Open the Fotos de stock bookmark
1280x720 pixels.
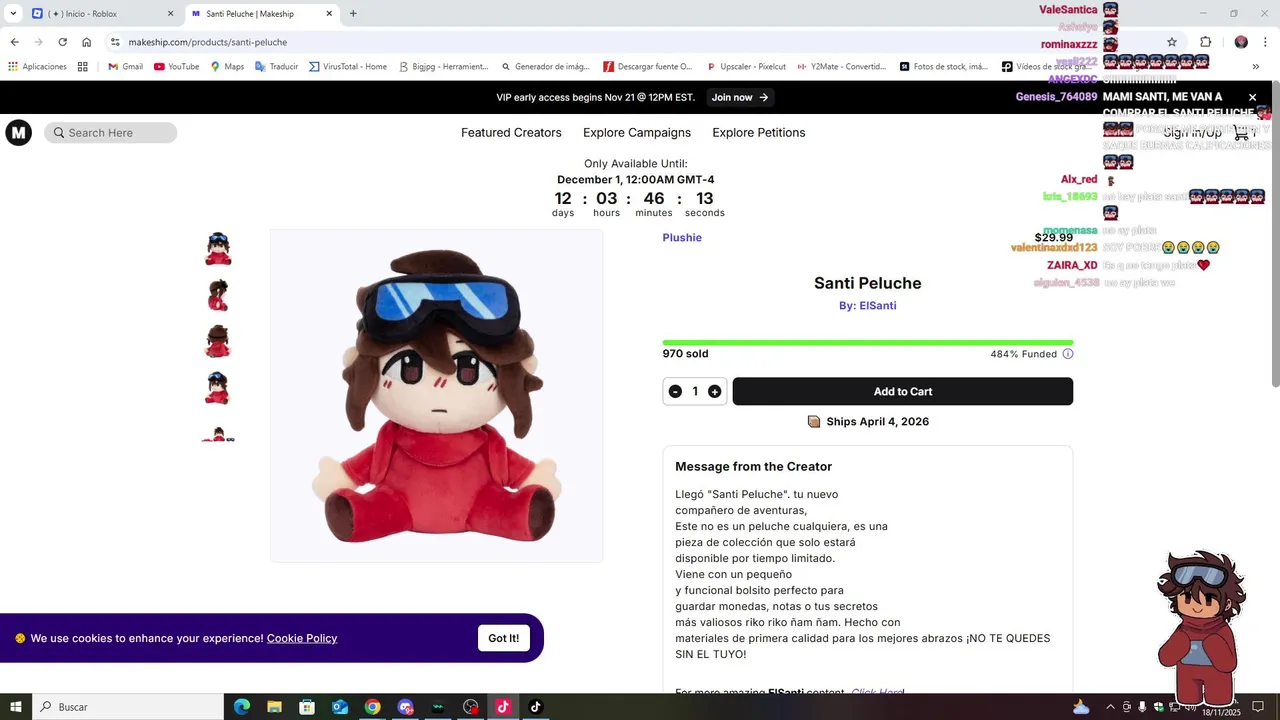(943, 67)
